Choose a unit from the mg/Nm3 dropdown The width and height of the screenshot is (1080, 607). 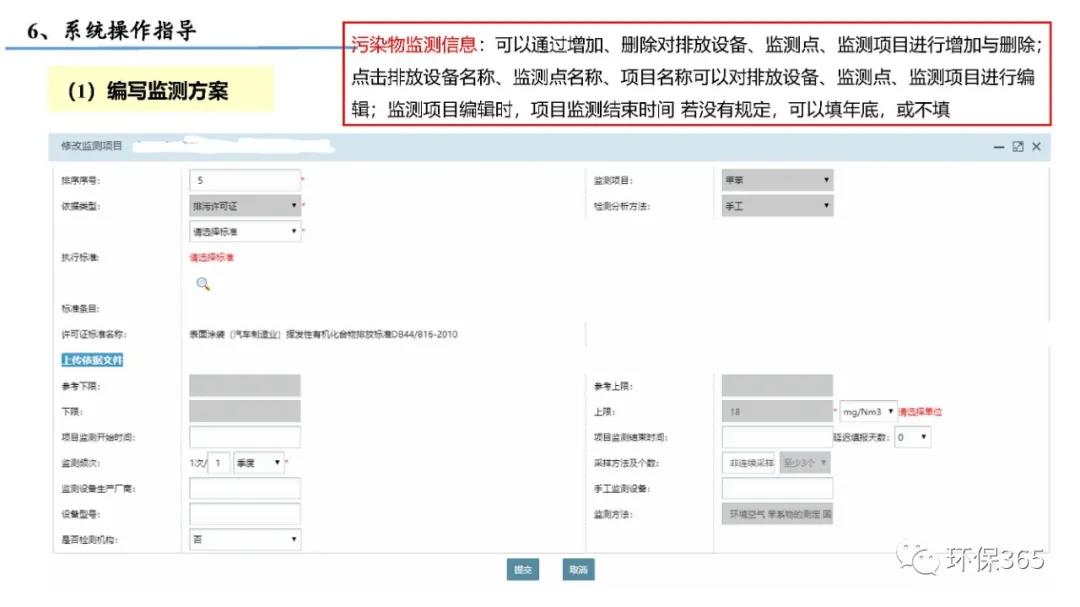tap(867, 411)
